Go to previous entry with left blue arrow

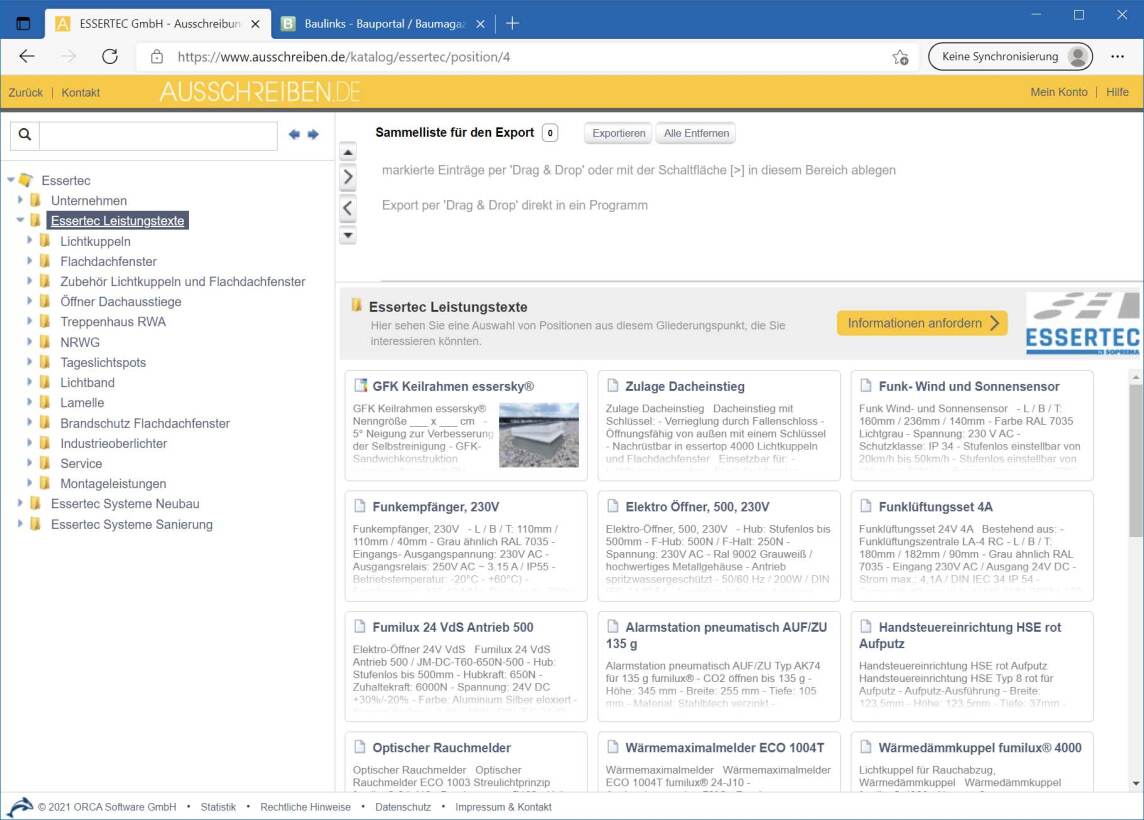pyautogui.click(x=294, y=134)
